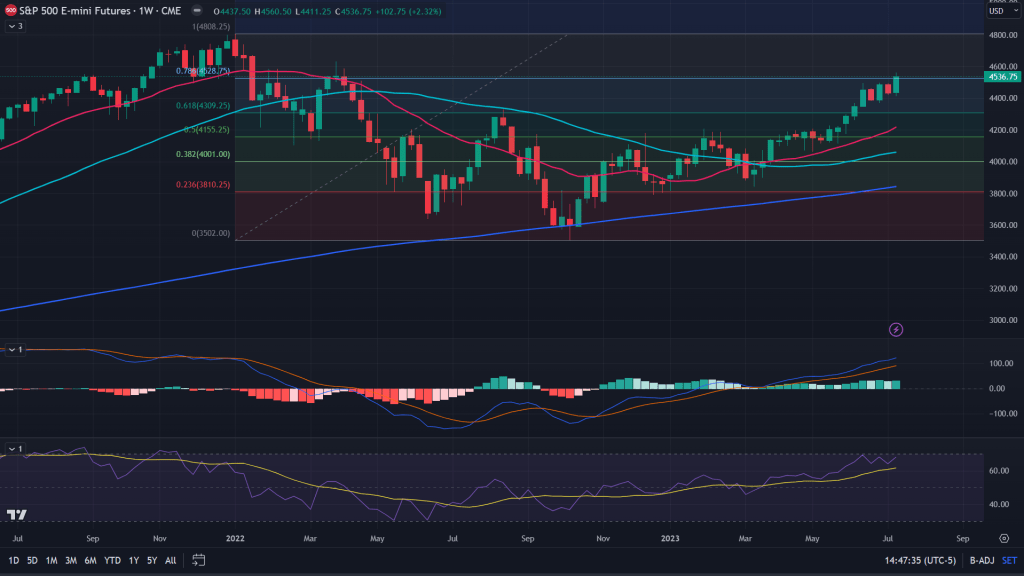Open chart settings gear near the time axis
The width and height of the screenshot is (1024, 576).
(x=1003, y=537)
